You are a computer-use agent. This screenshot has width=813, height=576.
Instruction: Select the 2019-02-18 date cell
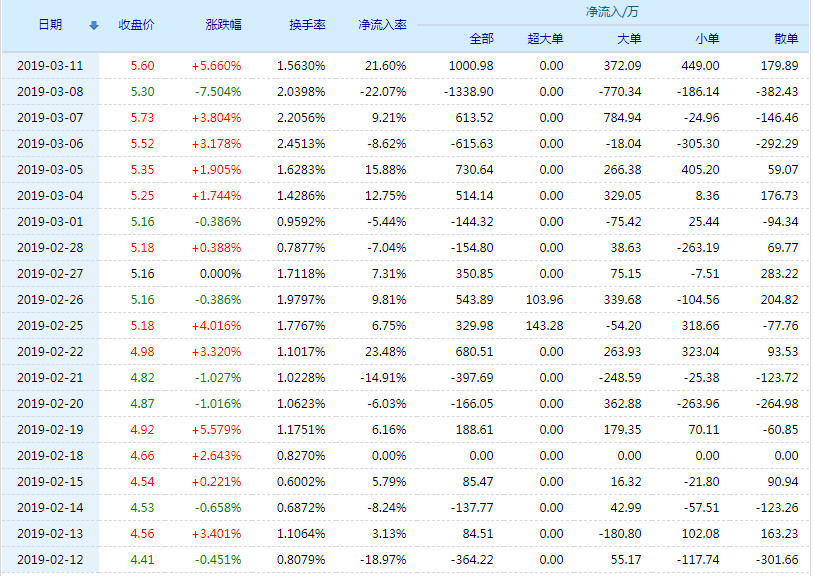point(50,456)
